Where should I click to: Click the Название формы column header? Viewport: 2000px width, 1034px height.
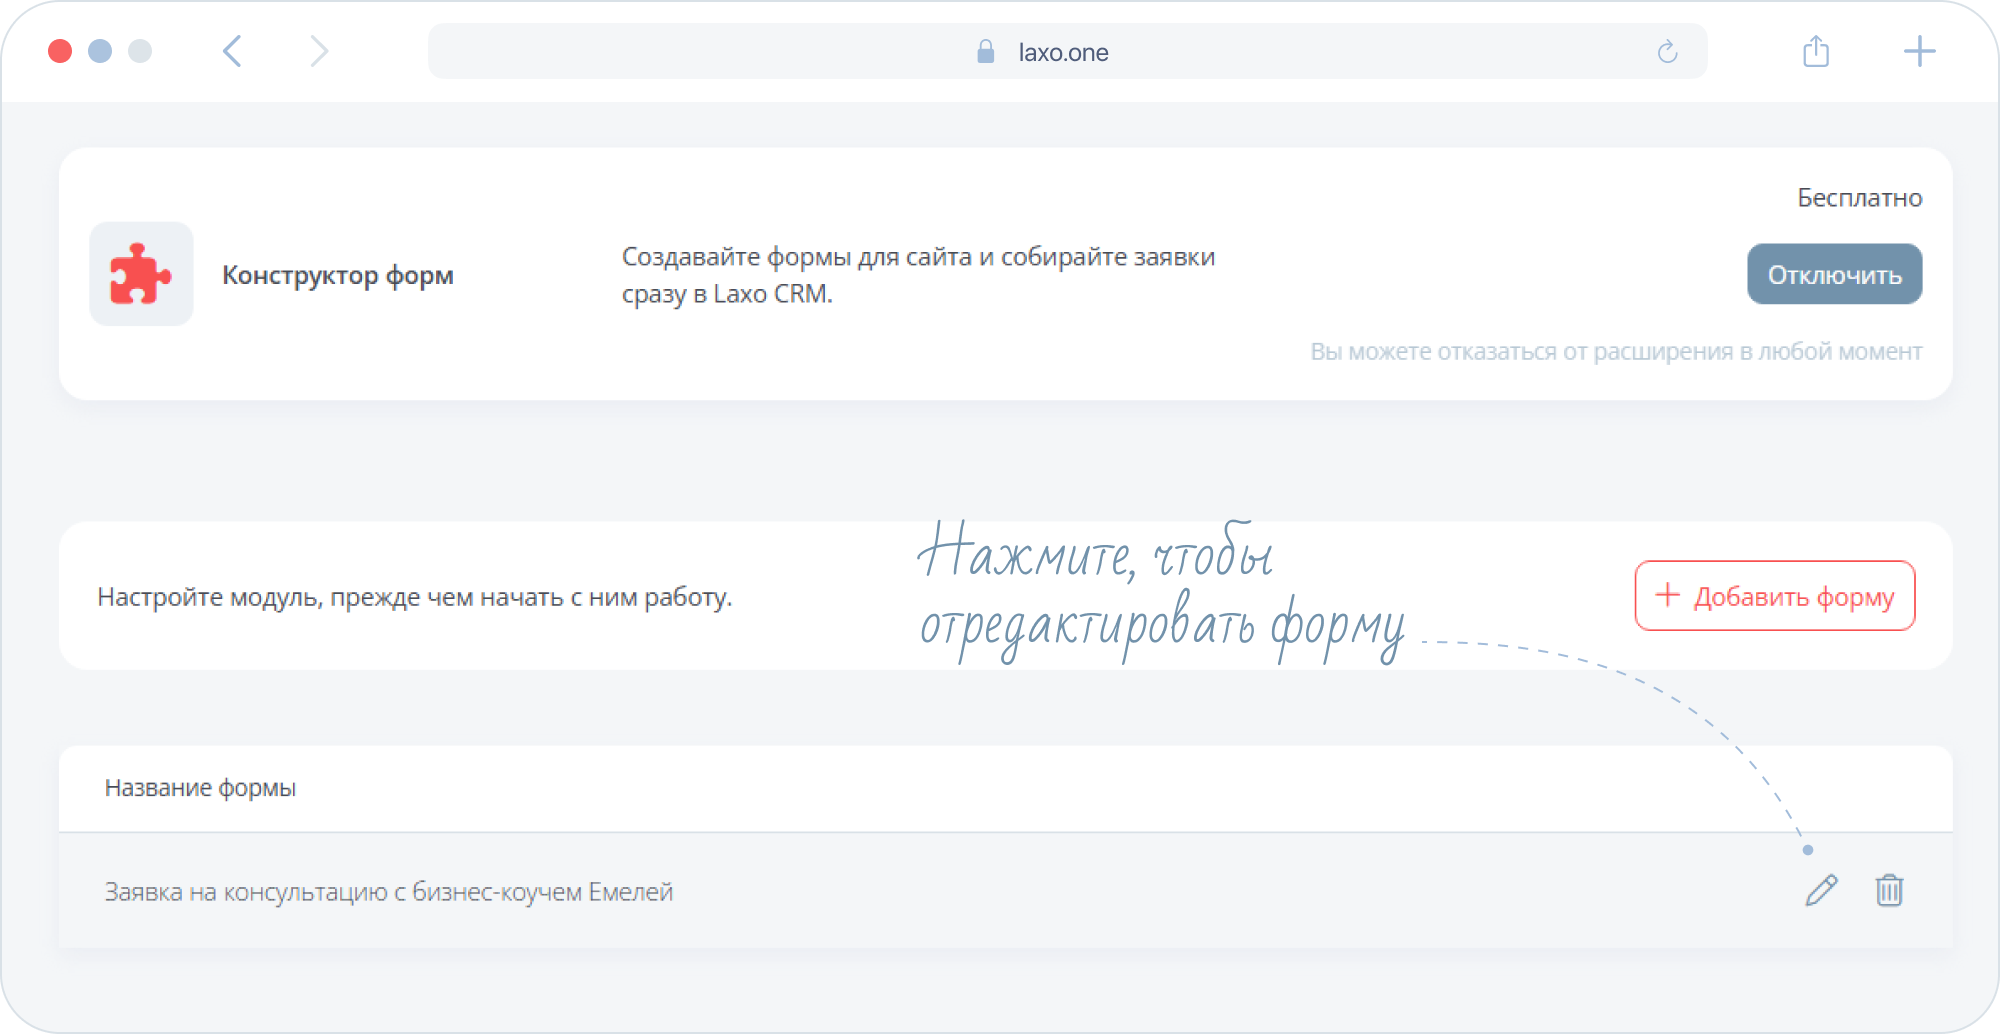pos(200,788)
